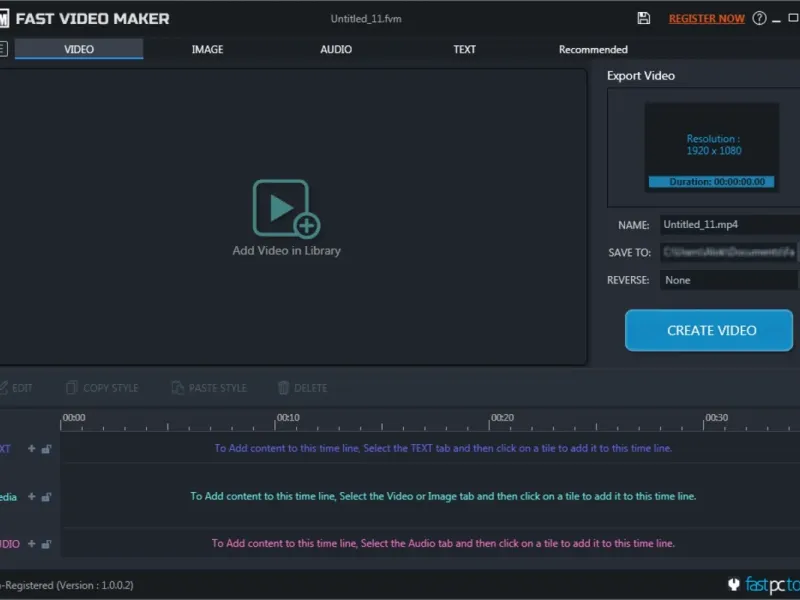Click the EDIT pencil toolbar button
Viewport: 800px width, 600px height.
click(x=16, y=388)
